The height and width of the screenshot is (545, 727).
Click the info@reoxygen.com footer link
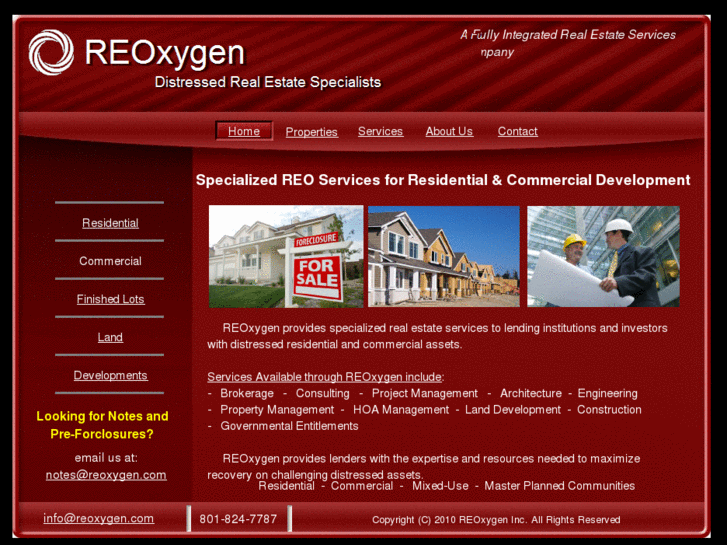click(x=99, y=519)
